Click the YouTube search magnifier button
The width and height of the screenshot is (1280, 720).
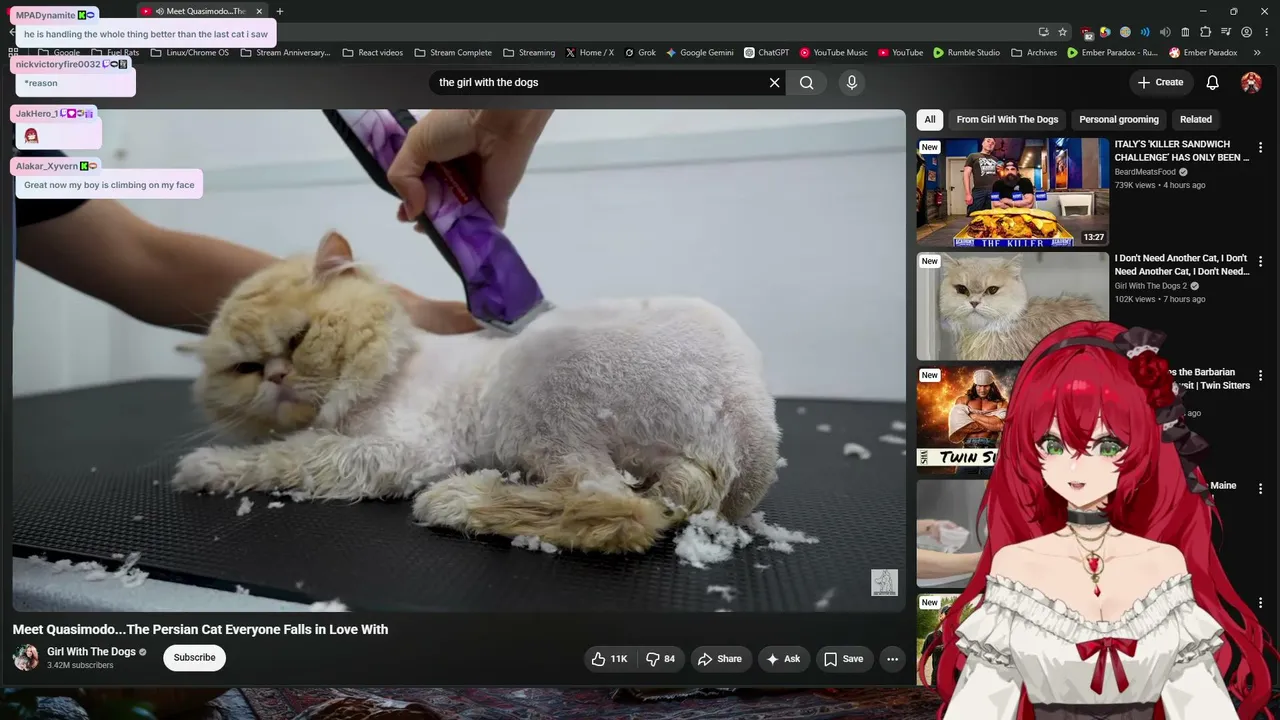tap(806, 83)
